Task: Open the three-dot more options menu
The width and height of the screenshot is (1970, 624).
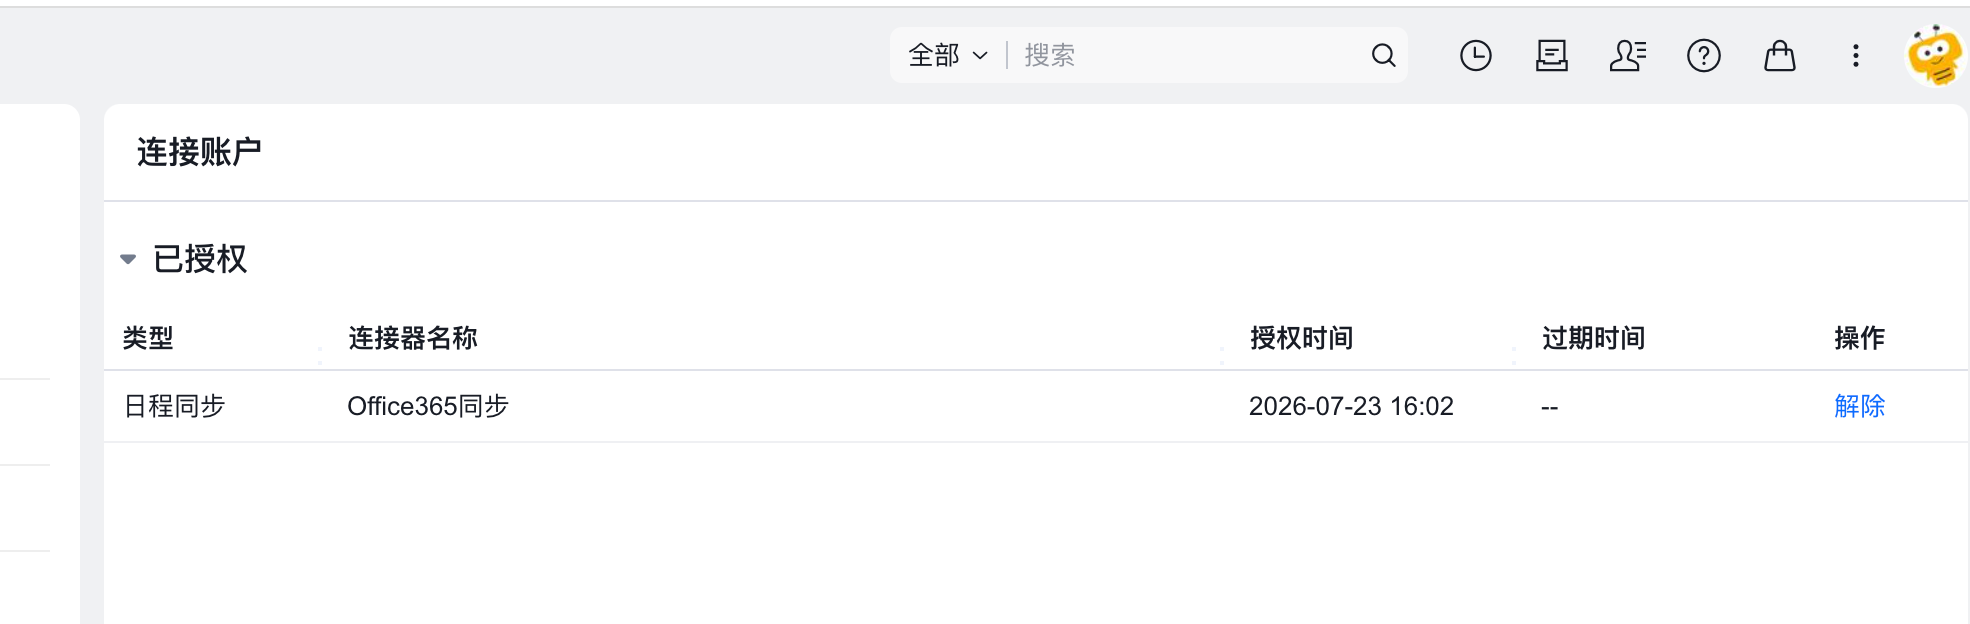Action: (x=1855, y=55)
